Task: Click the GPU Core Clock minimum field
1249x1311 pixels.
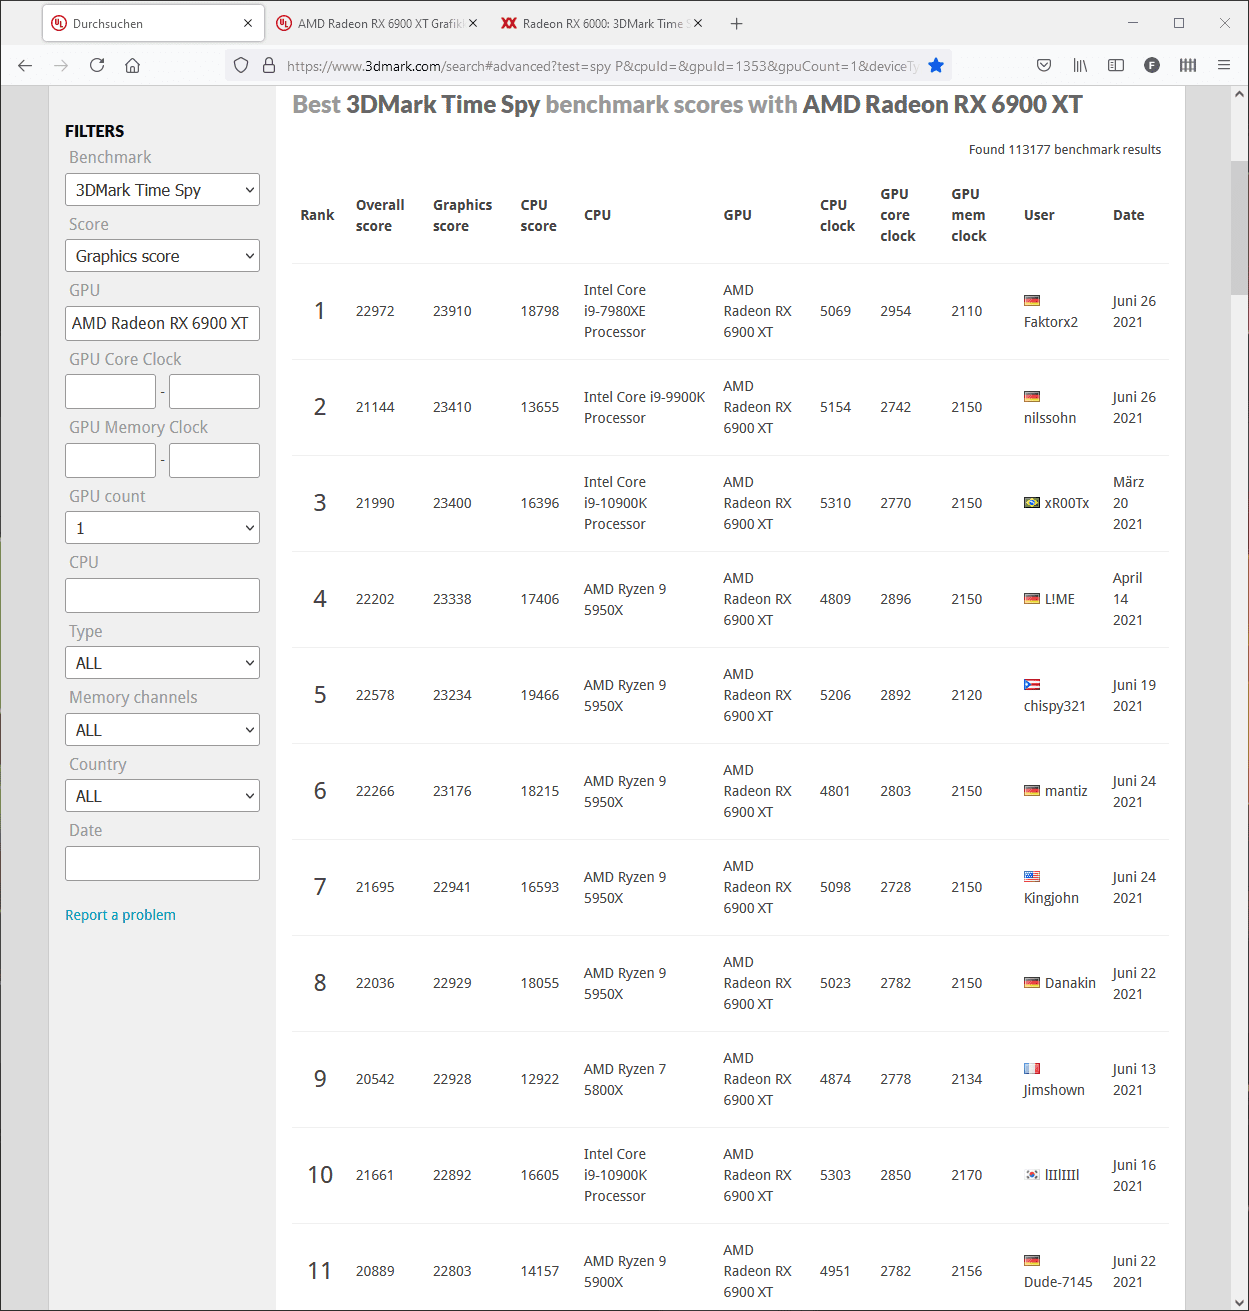Action: (x=110, y=392)
